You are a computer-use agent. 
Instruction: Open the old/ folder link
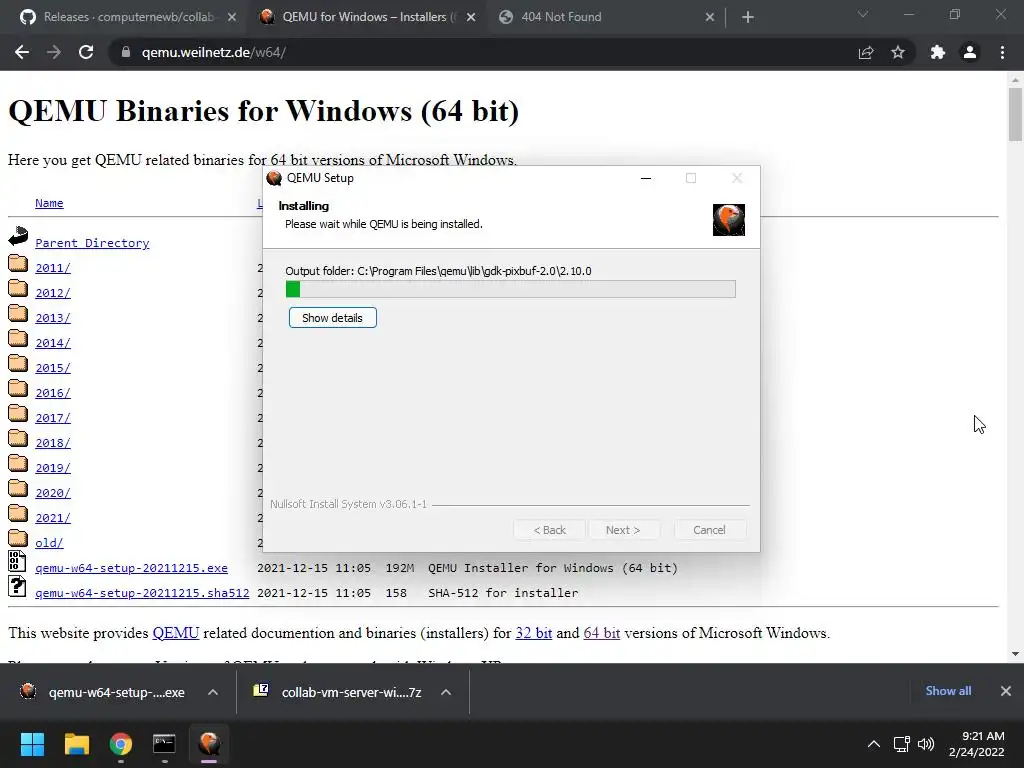point(49,543)
